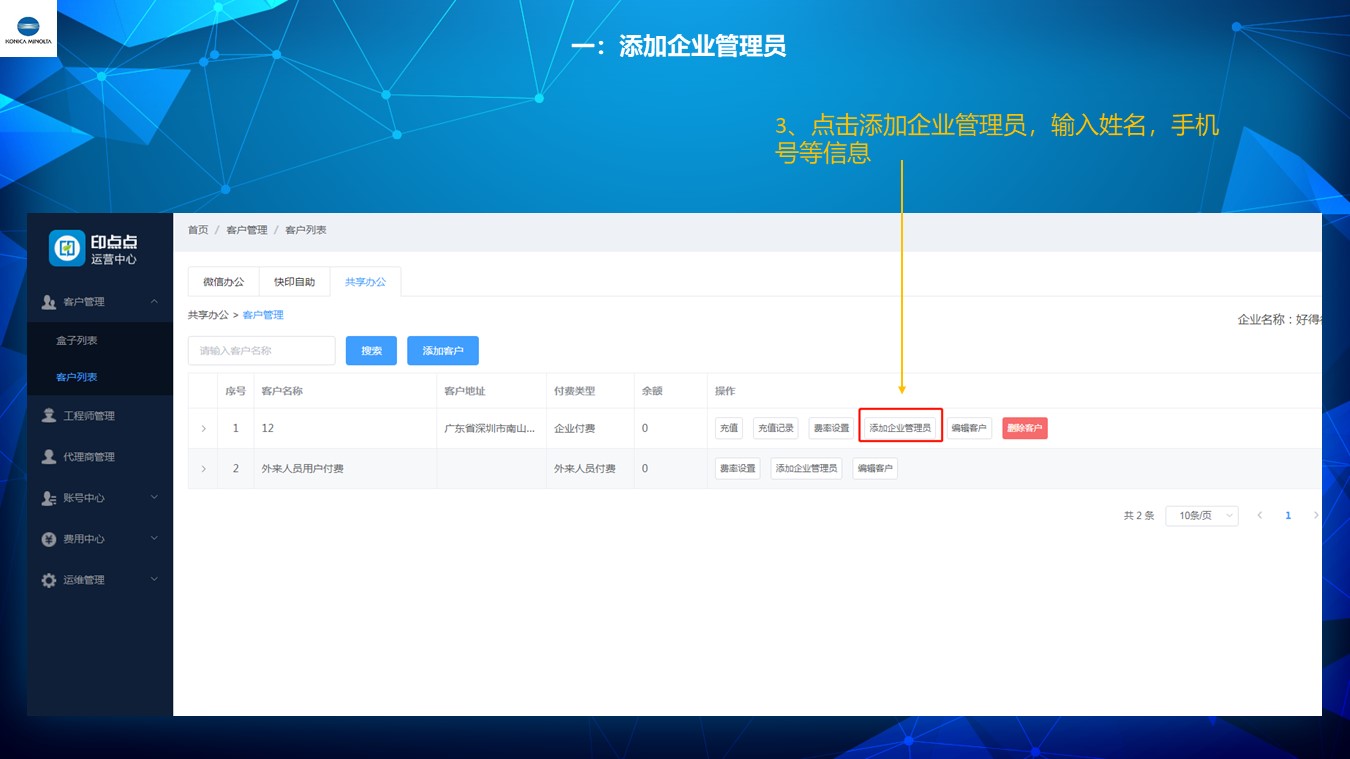Collapse the 客户管理 sidebar menu arrow
The width and height of the screenshot is (1350, 759).
pyautogui.click(x=154, y=301)
